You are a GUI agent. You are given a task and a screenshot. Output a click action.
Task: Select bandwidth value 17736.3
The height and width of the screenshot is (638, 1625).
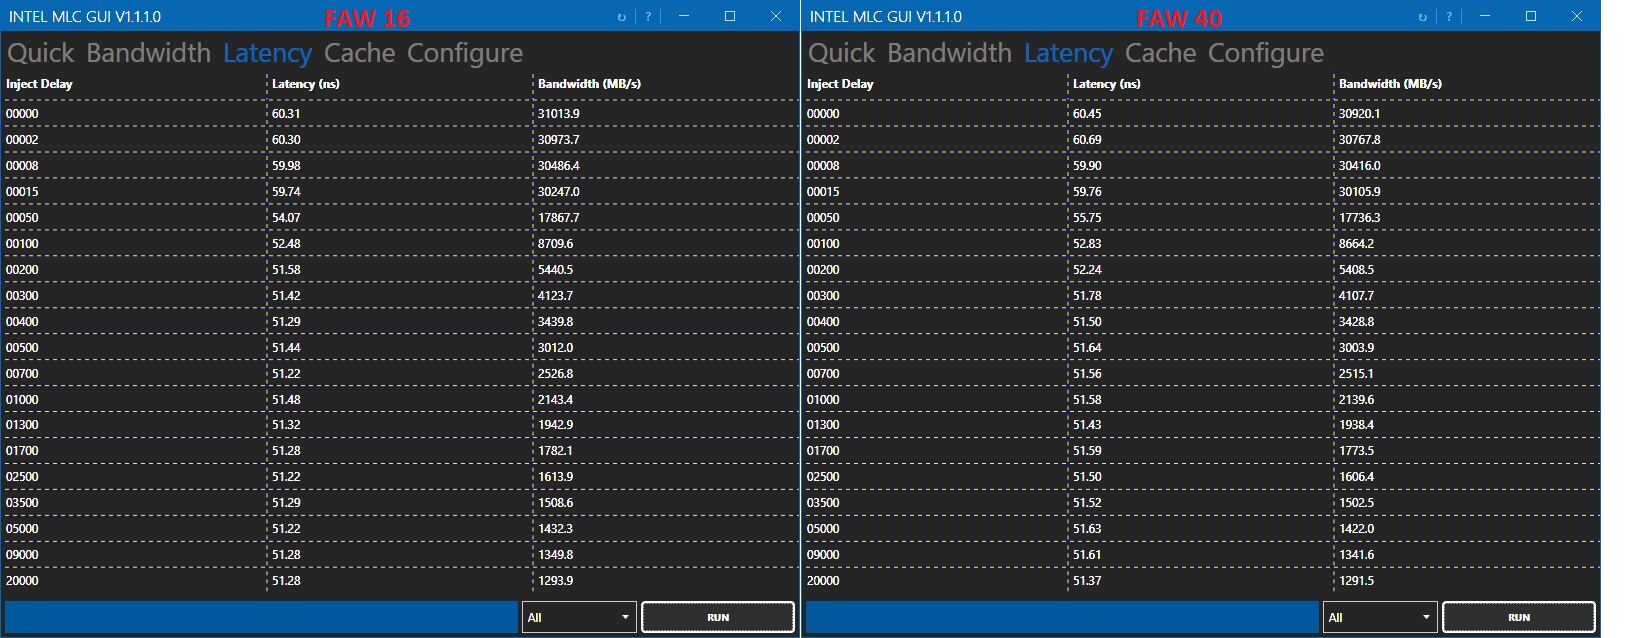(x=1360, y=218)
